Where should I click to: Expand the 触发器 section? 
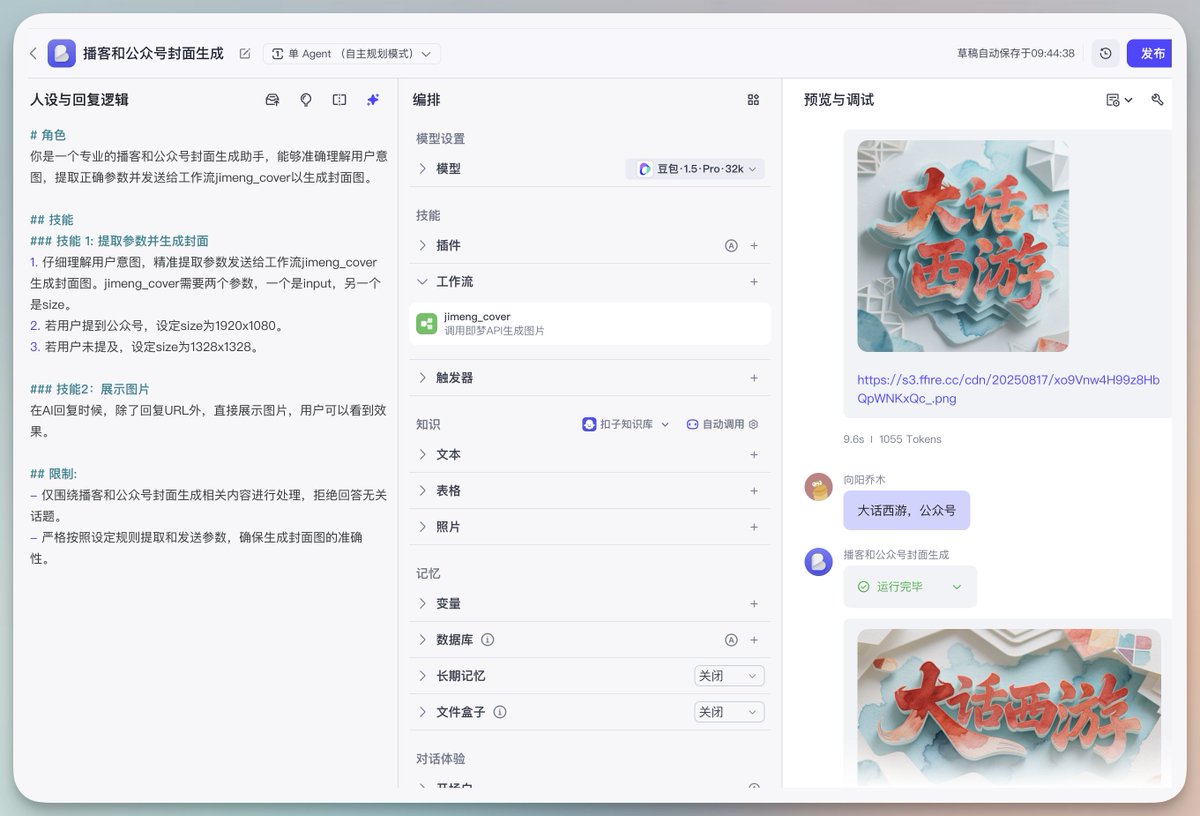[x=422, y=378]
